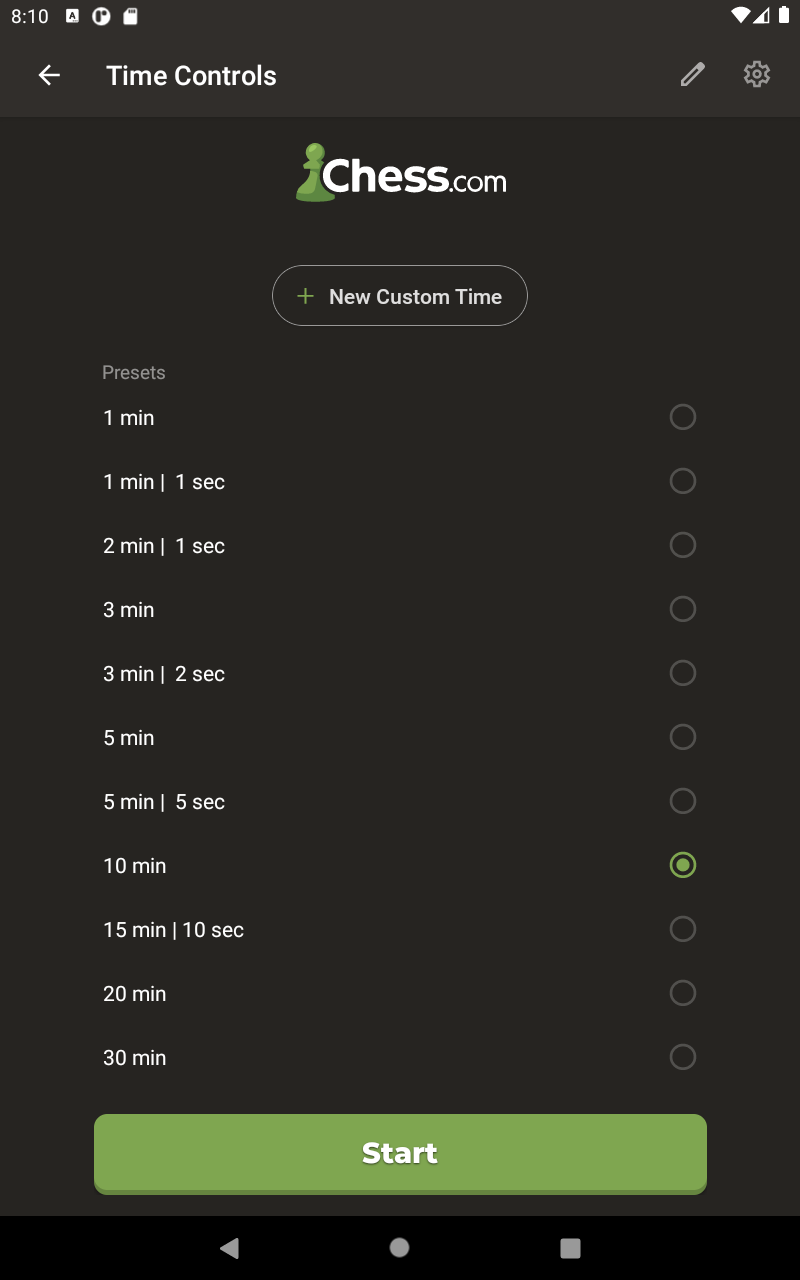800x1280 pixels.
Task: Click the New Custom Time button
Action: click(400, 296)
